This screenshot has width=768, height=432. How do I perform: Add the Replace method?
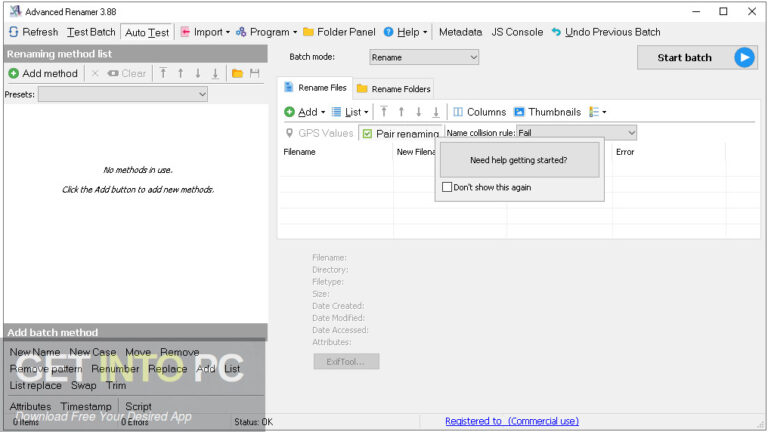168,369
